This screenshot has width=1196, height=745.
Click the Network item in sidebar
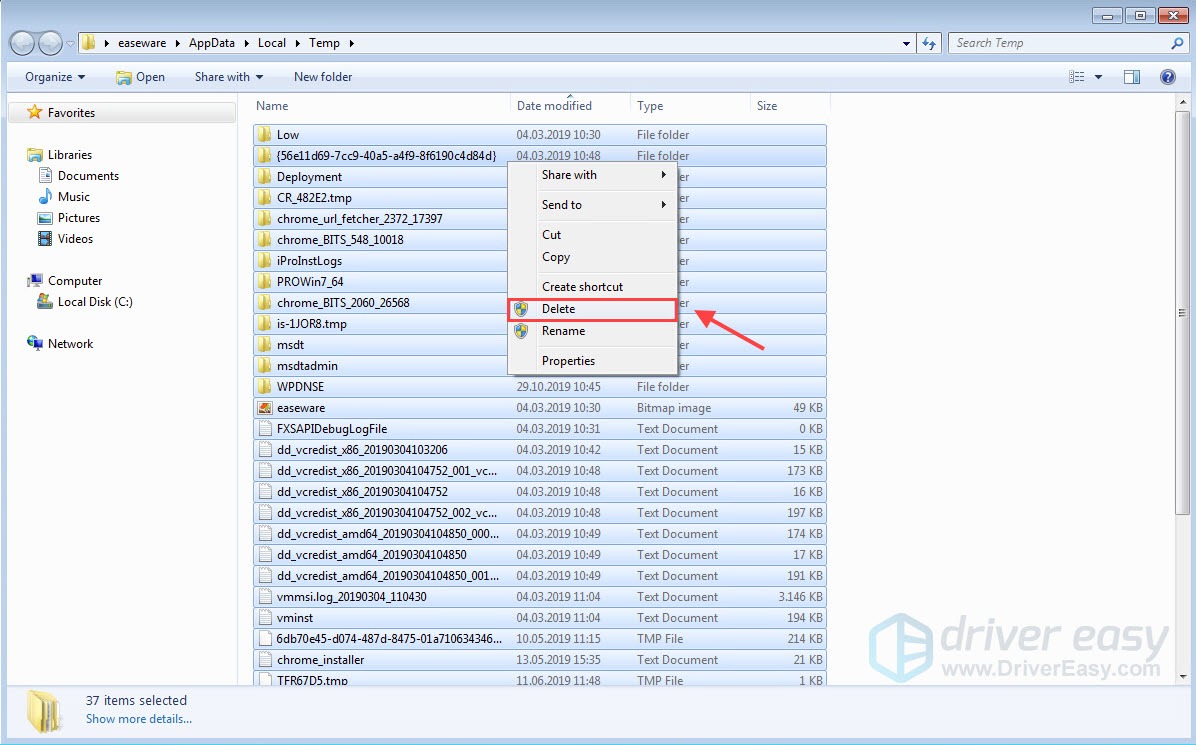pyautogui.click(x=70, y=343)
